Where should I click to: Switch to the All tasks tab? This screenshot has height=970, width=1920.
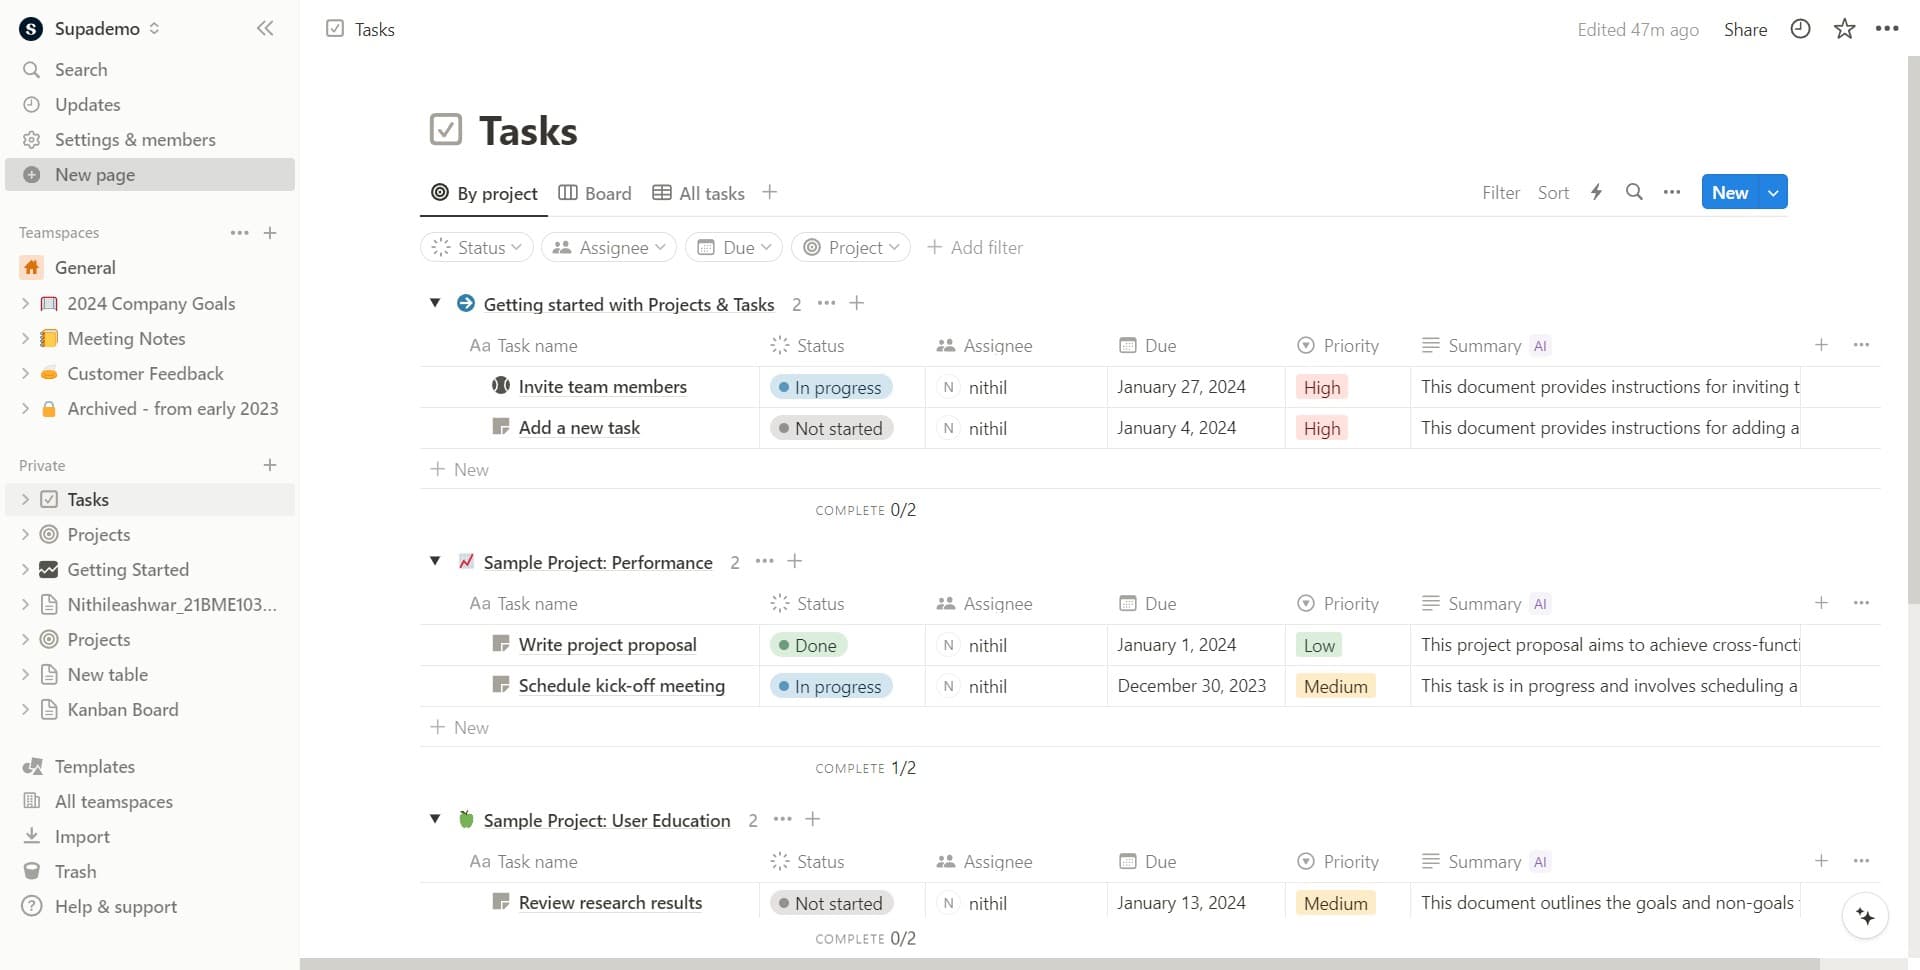tap(699, 193)
